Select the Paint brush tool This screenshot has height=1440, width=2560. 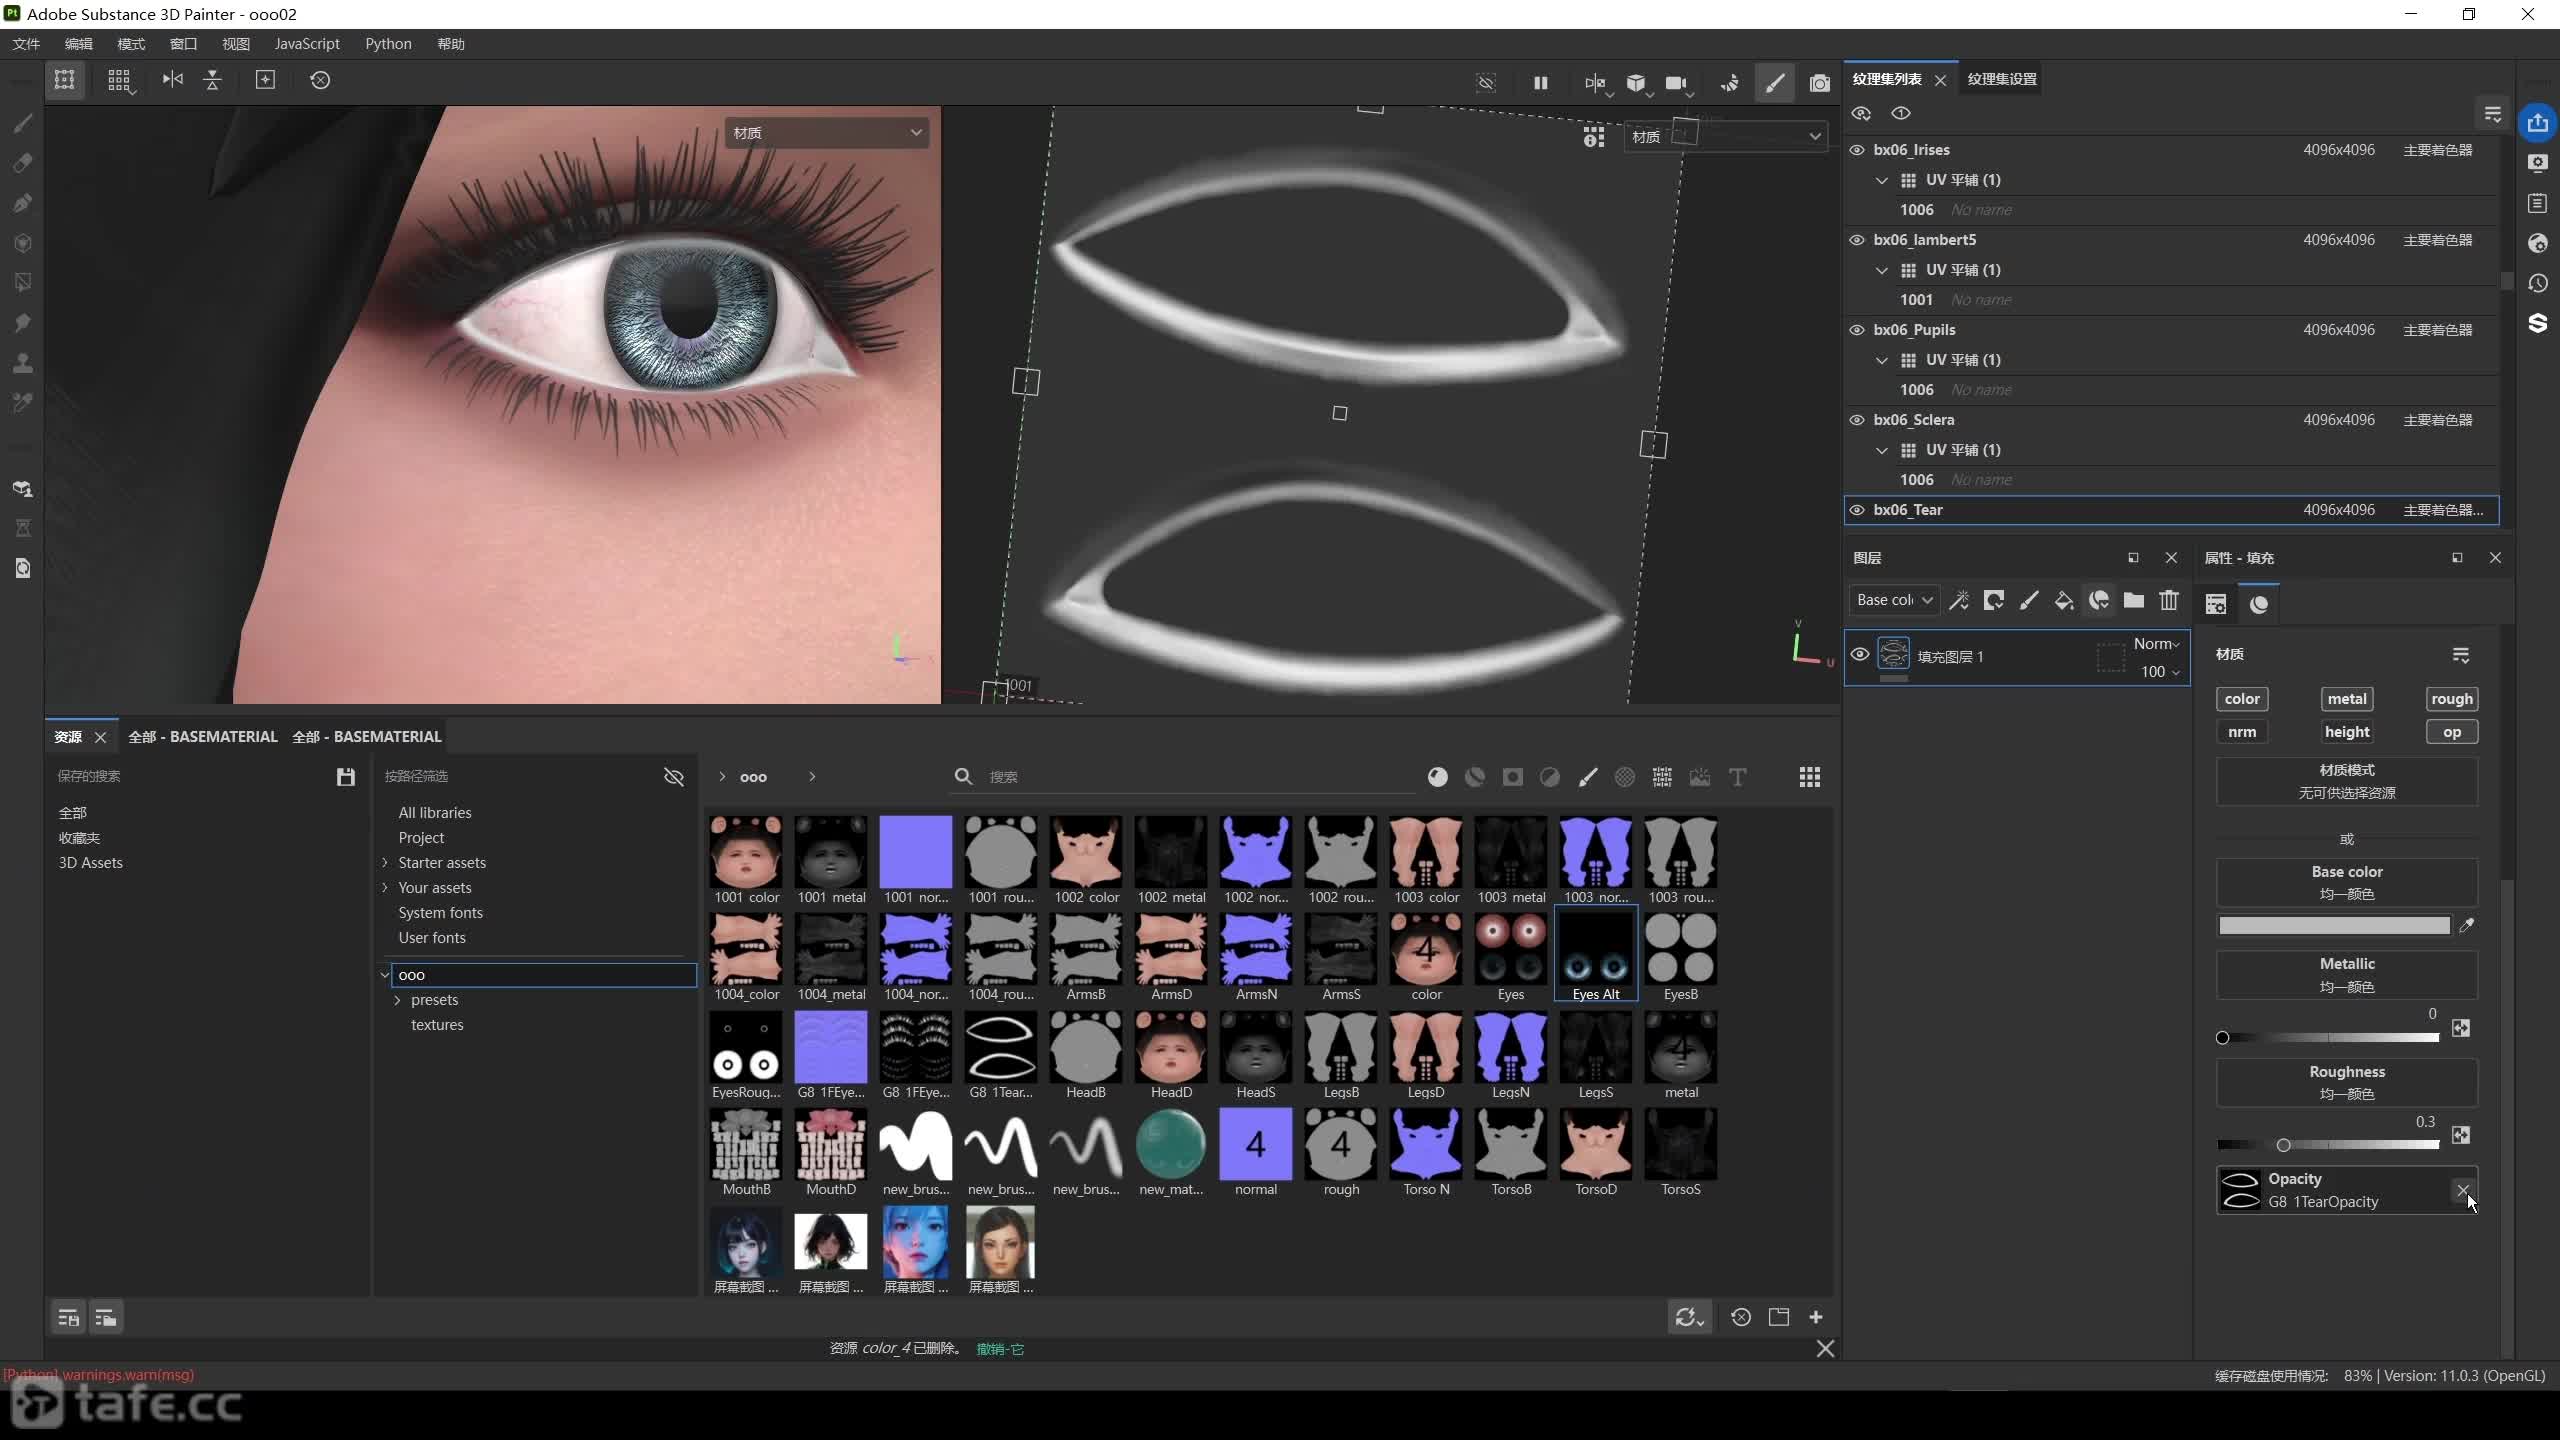pyautogui.click(x=22, y=123)
